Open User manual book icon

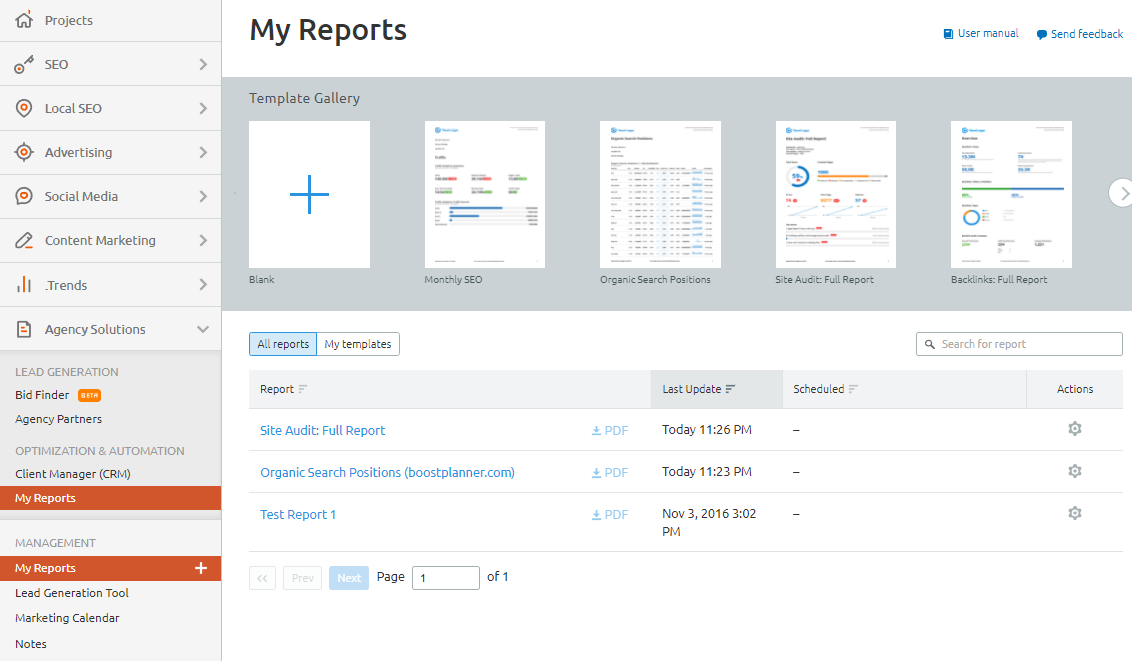pos(948,34)
